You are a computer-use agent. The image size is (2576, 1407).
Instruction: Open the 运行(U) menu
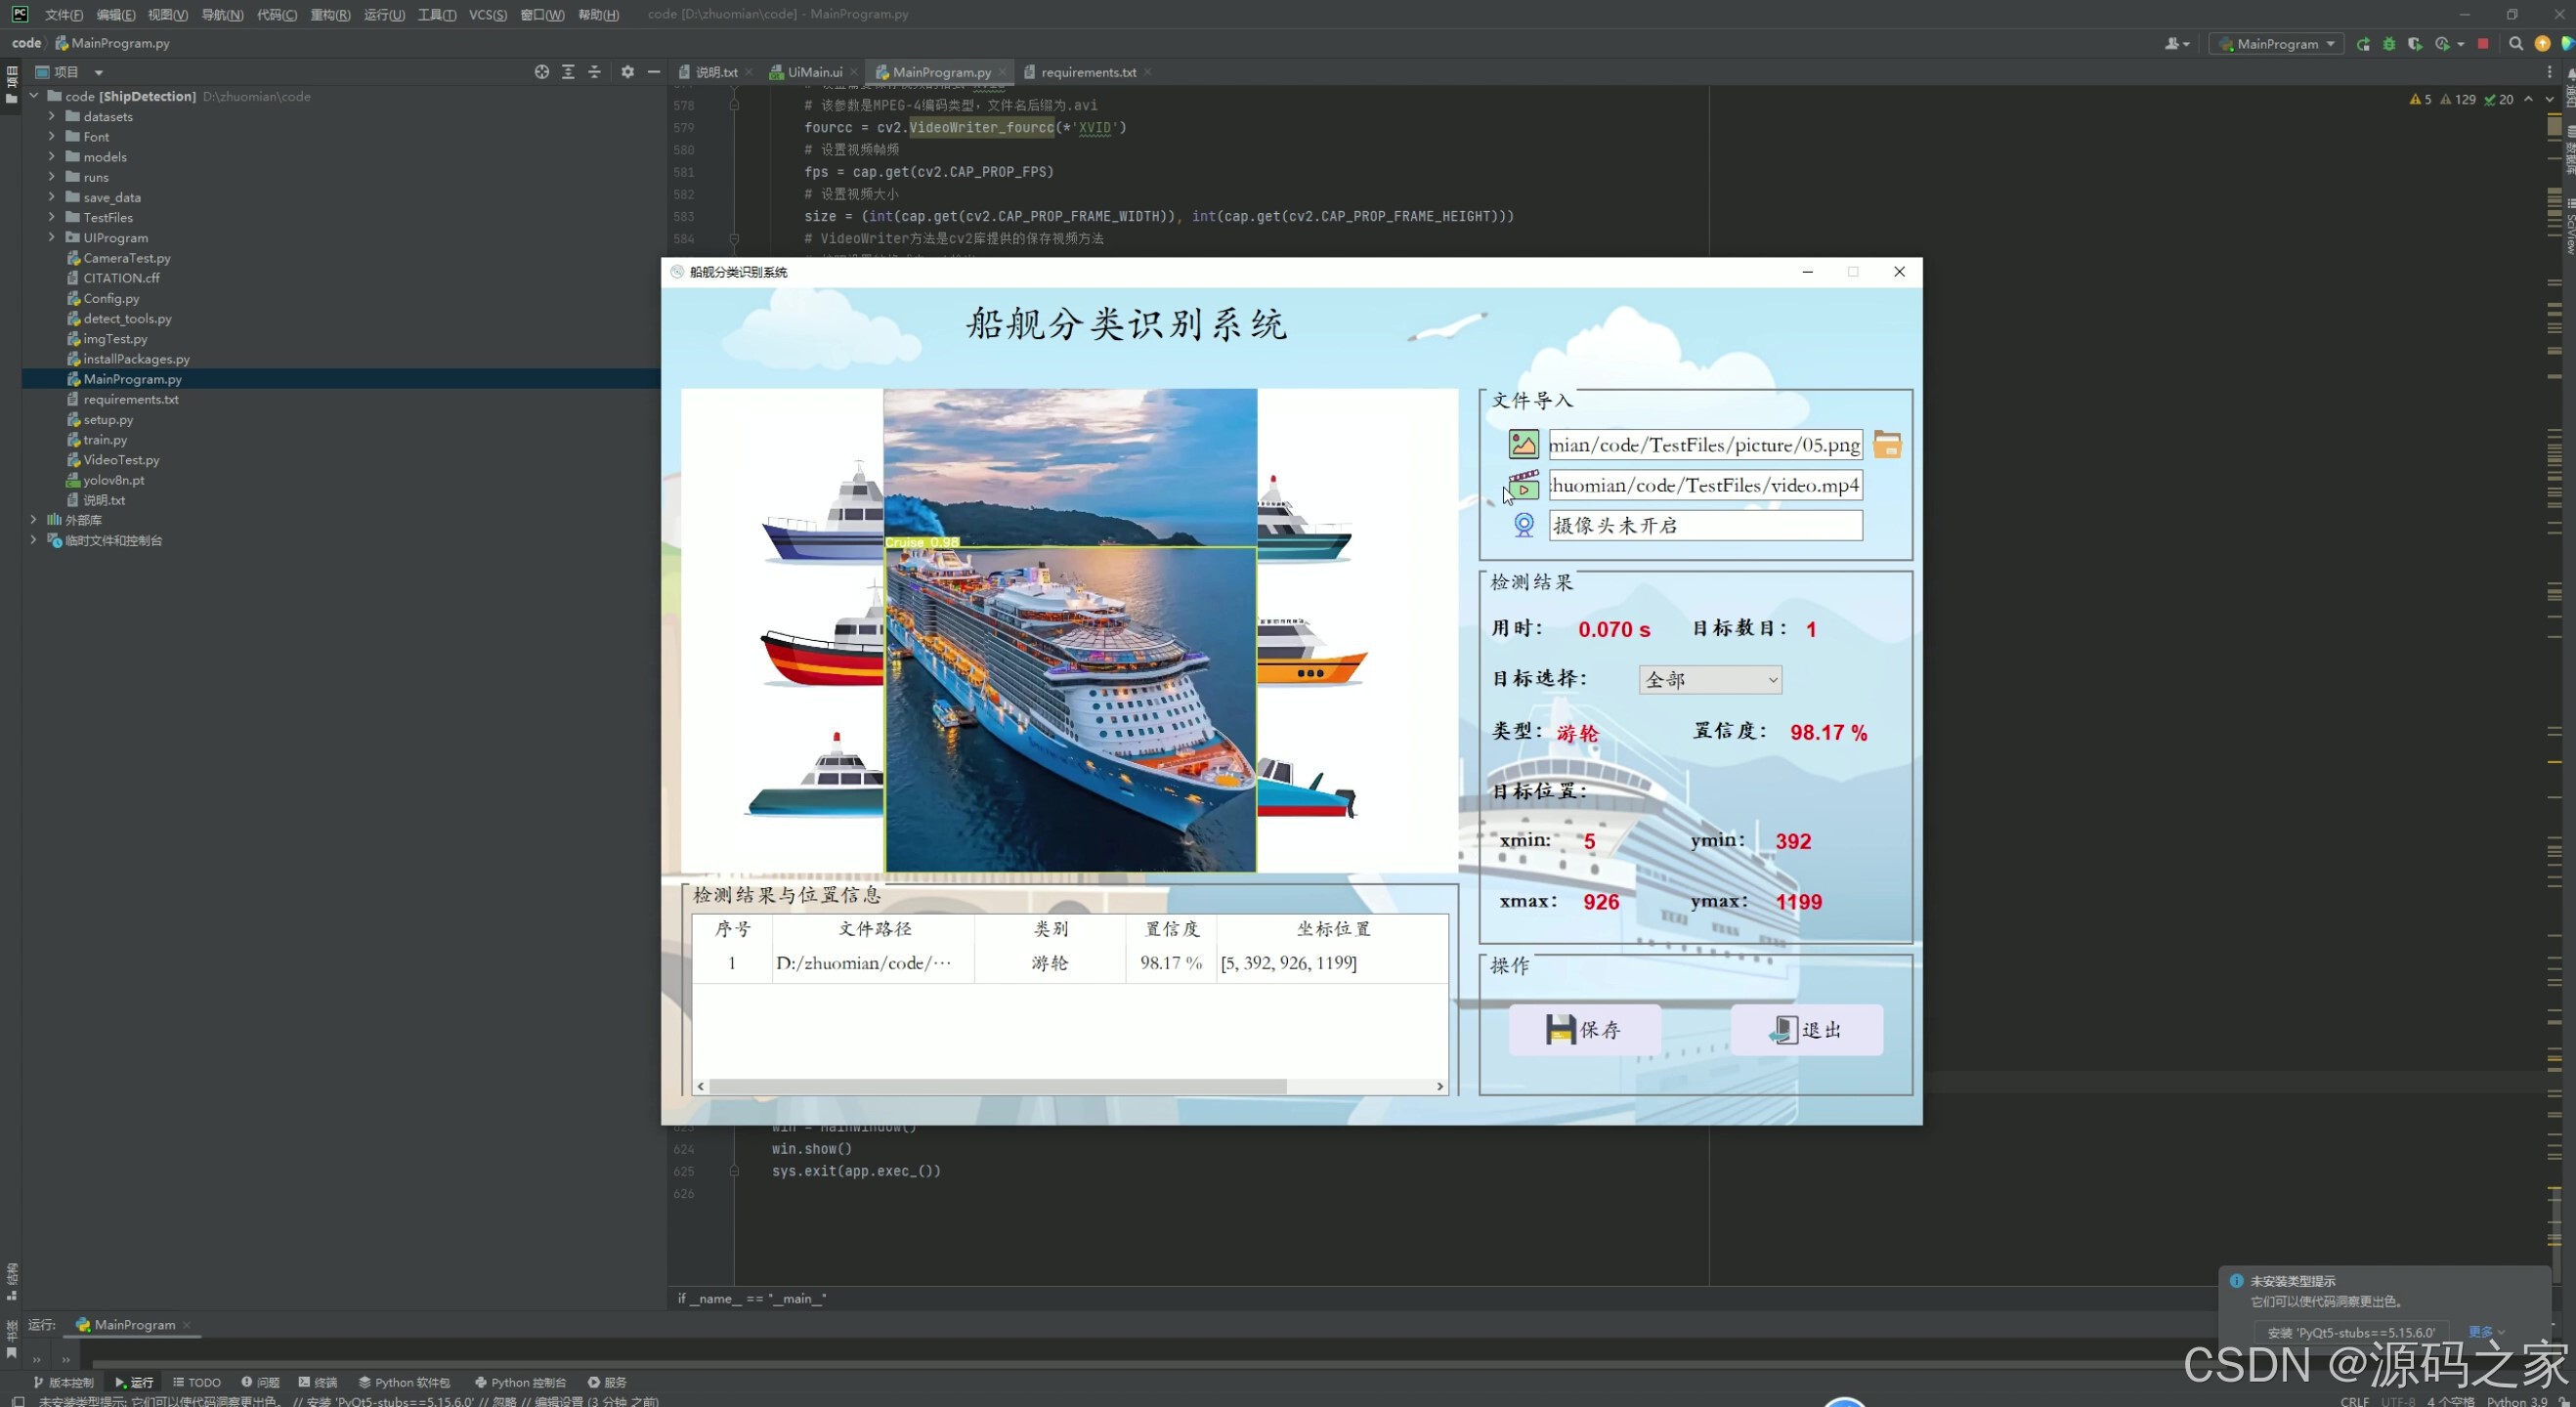(x=384, y=14)
